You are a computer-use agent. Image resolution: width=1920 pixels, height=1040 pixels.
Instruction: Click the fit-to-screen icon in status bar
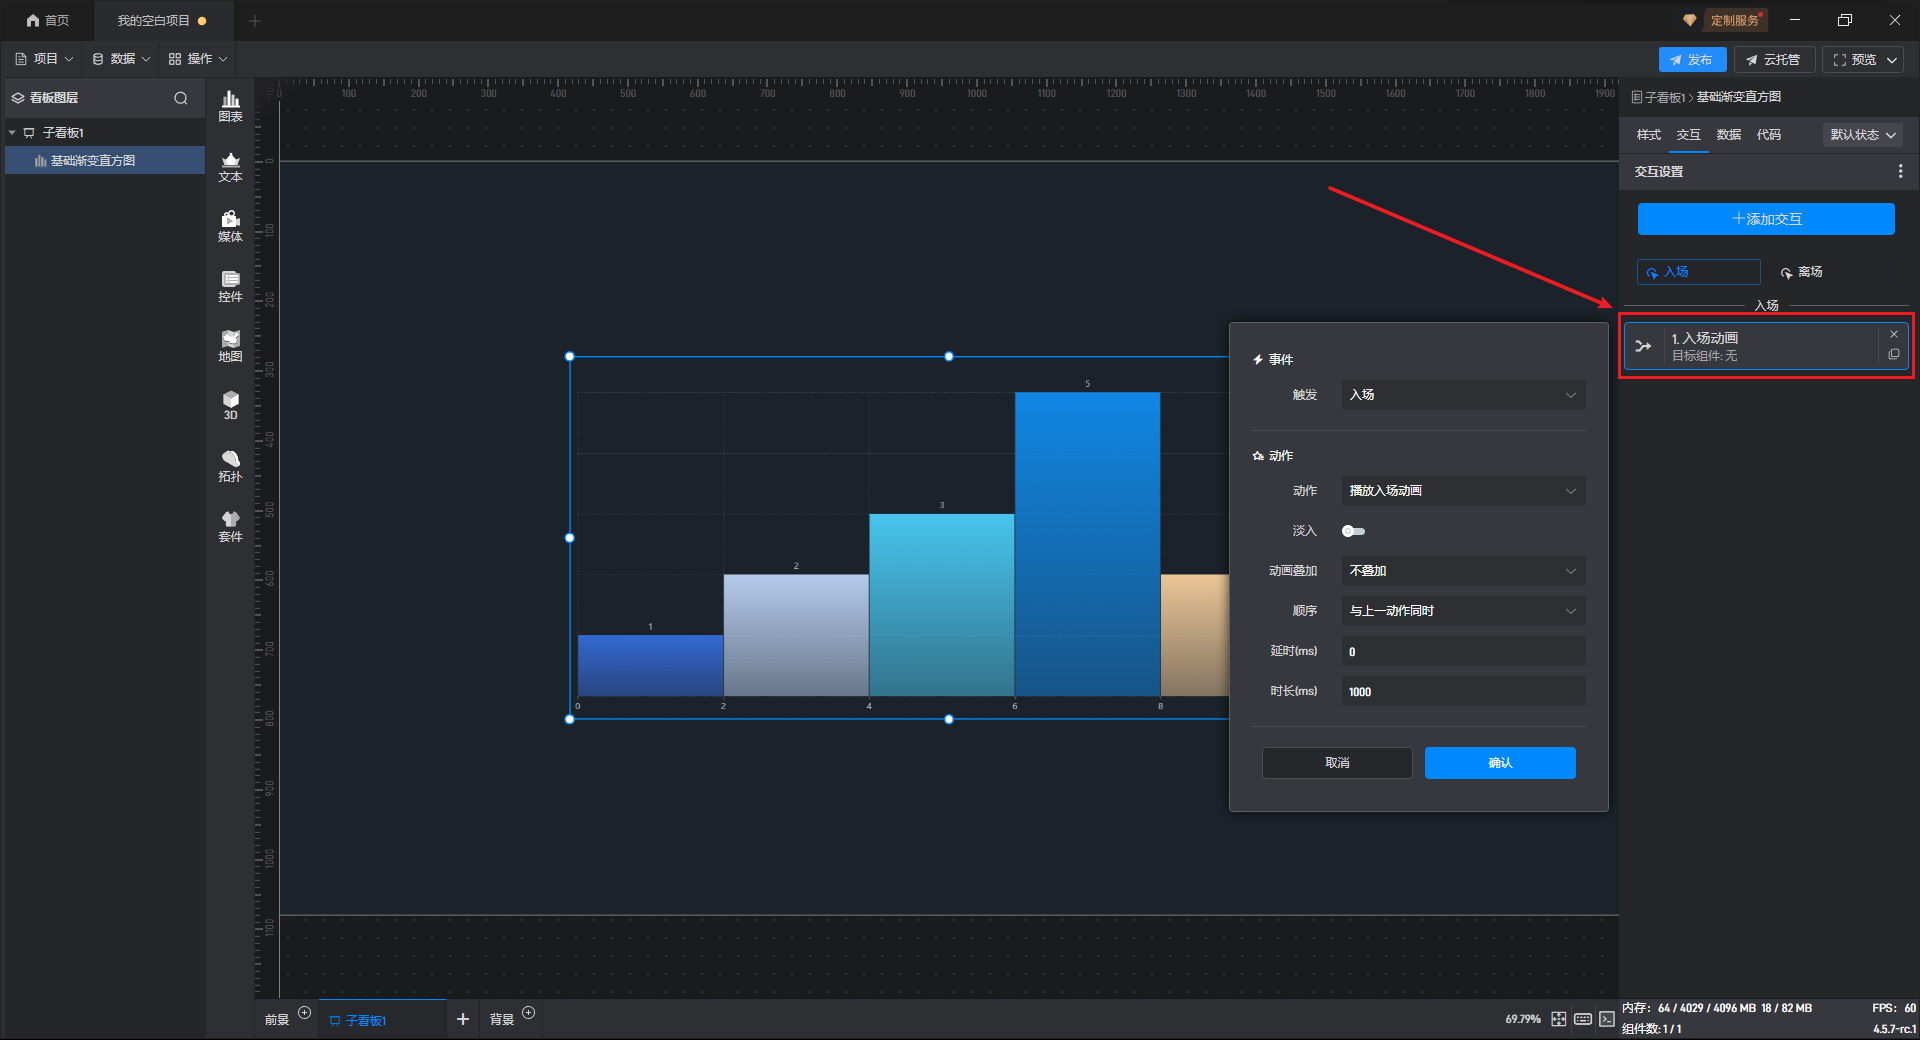[x=1559, y=1019]
